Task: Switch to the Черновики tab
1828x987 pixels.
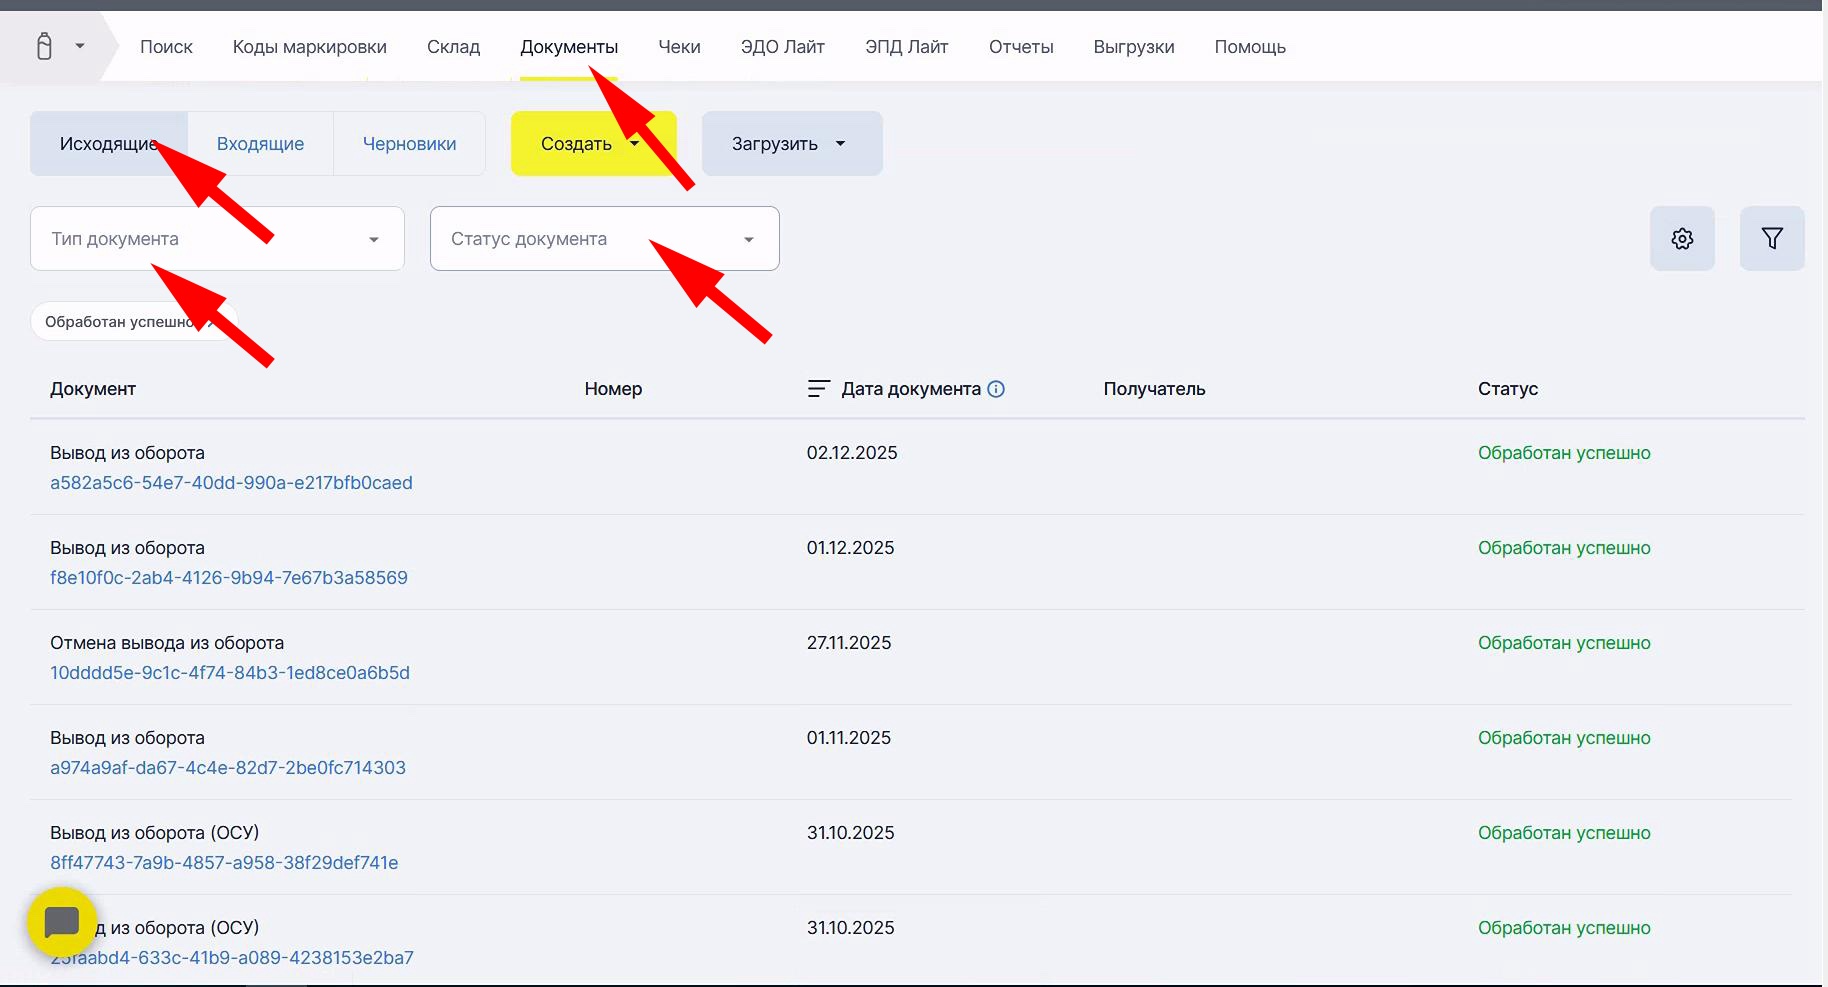Action: (x=409, y=144)
